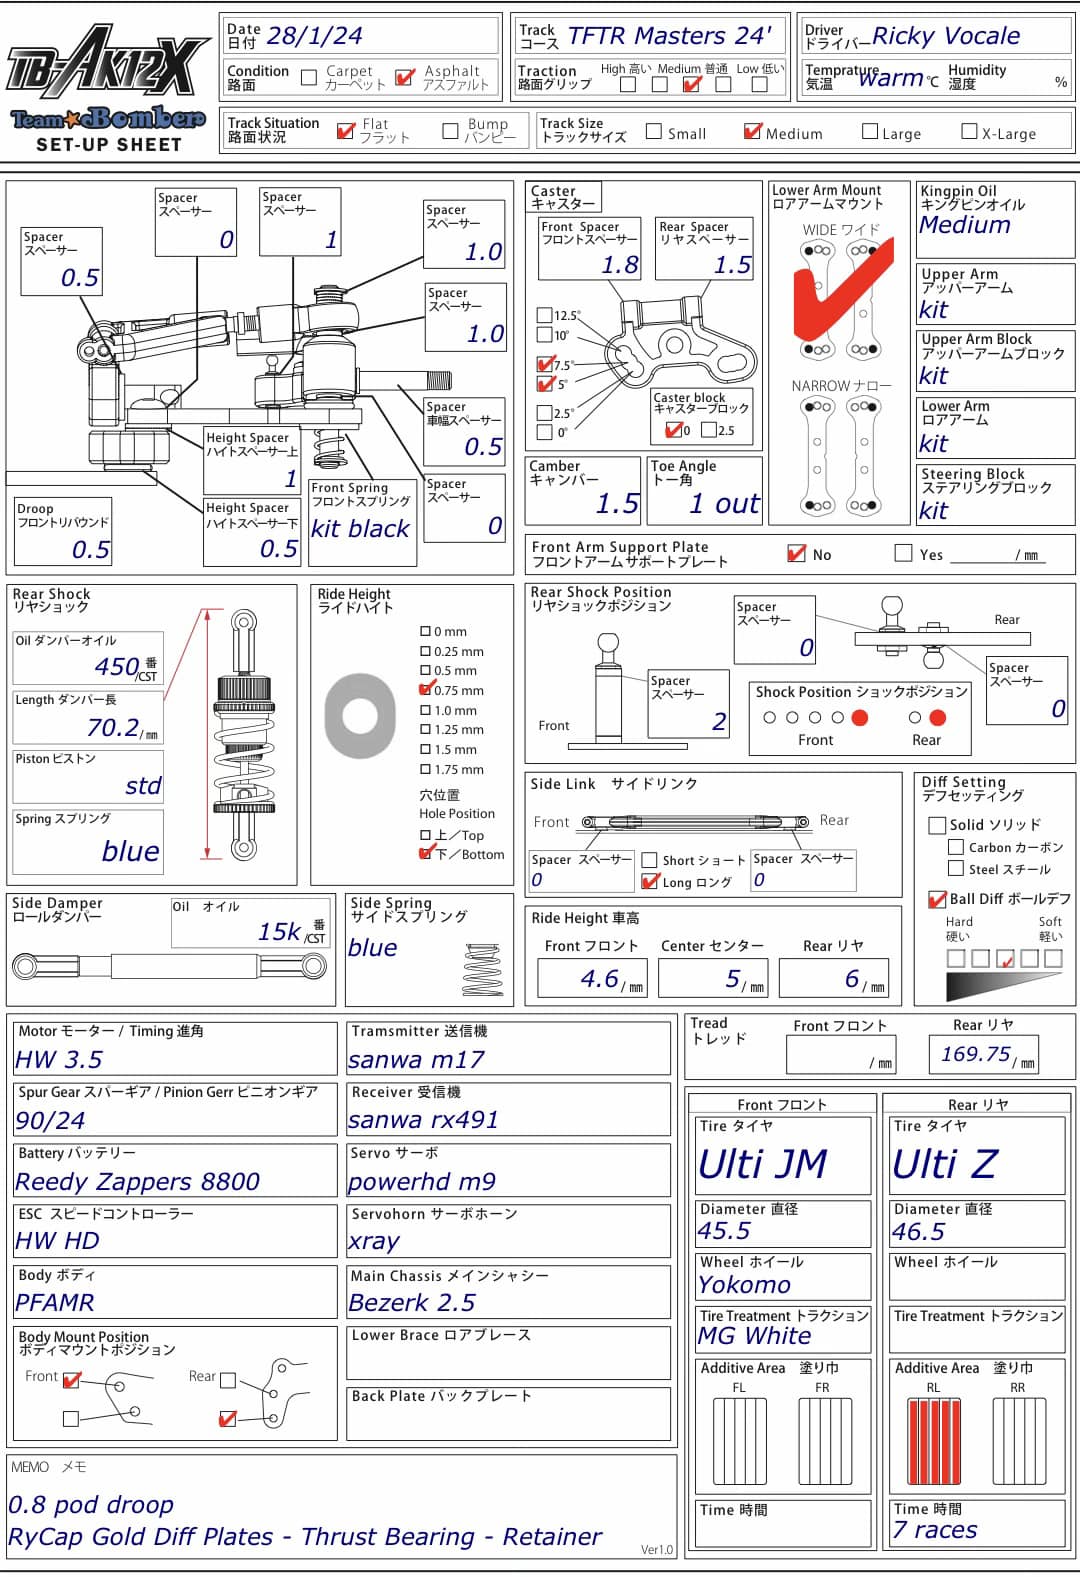
Task: Select the WIDE lower arm mount diagram
Action: point(841,300)
